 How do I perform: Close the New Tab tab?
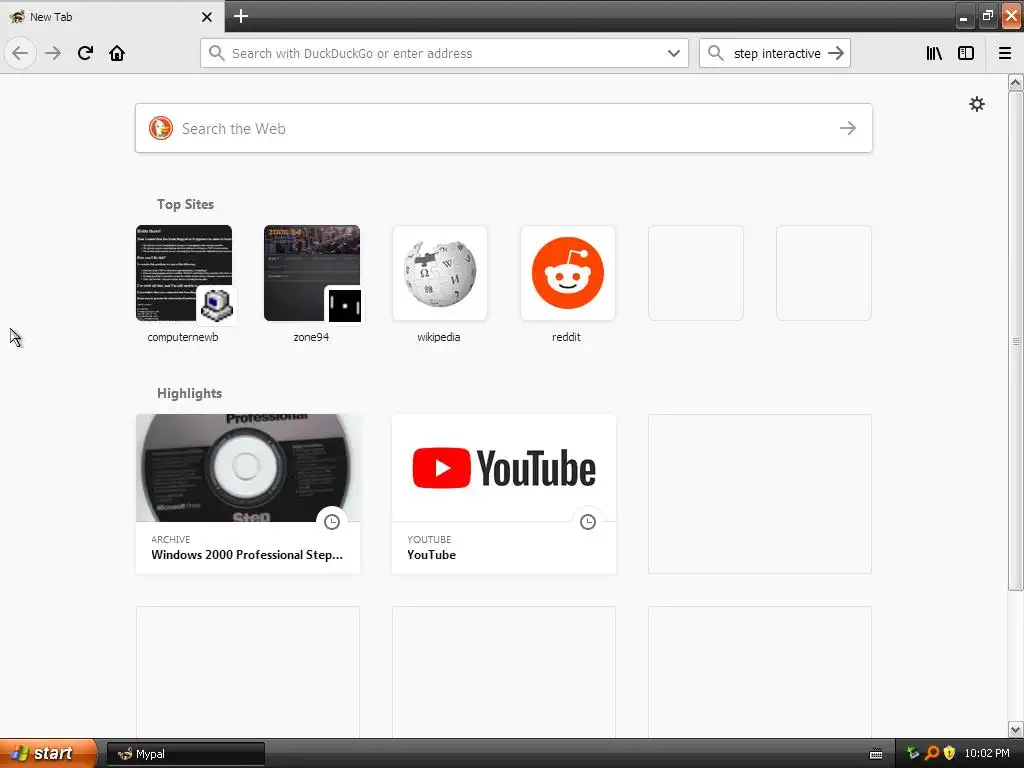pos(206,17)
